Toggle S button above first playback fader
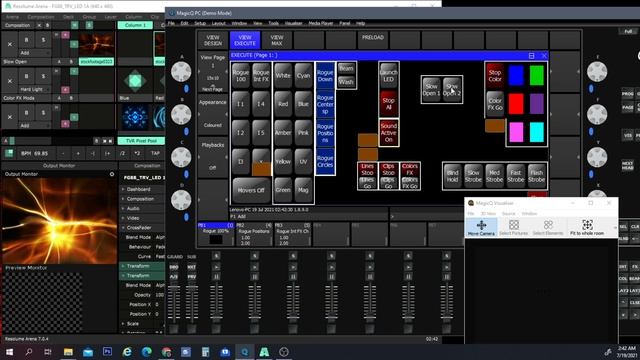Image resolution: width=640 pixels, height=360 pixels. pyautogui.click(x=216, y=256)
